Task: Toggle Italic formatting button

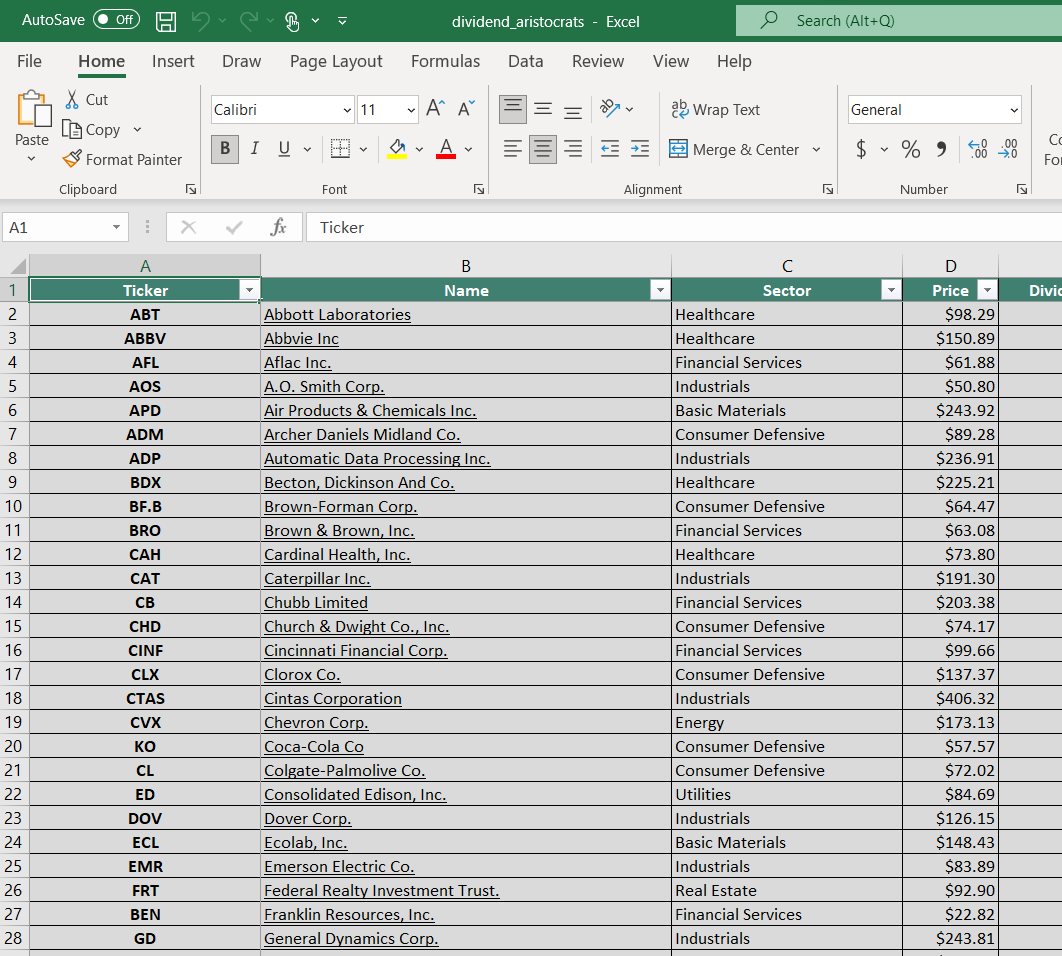Action: tap(254, 149)
